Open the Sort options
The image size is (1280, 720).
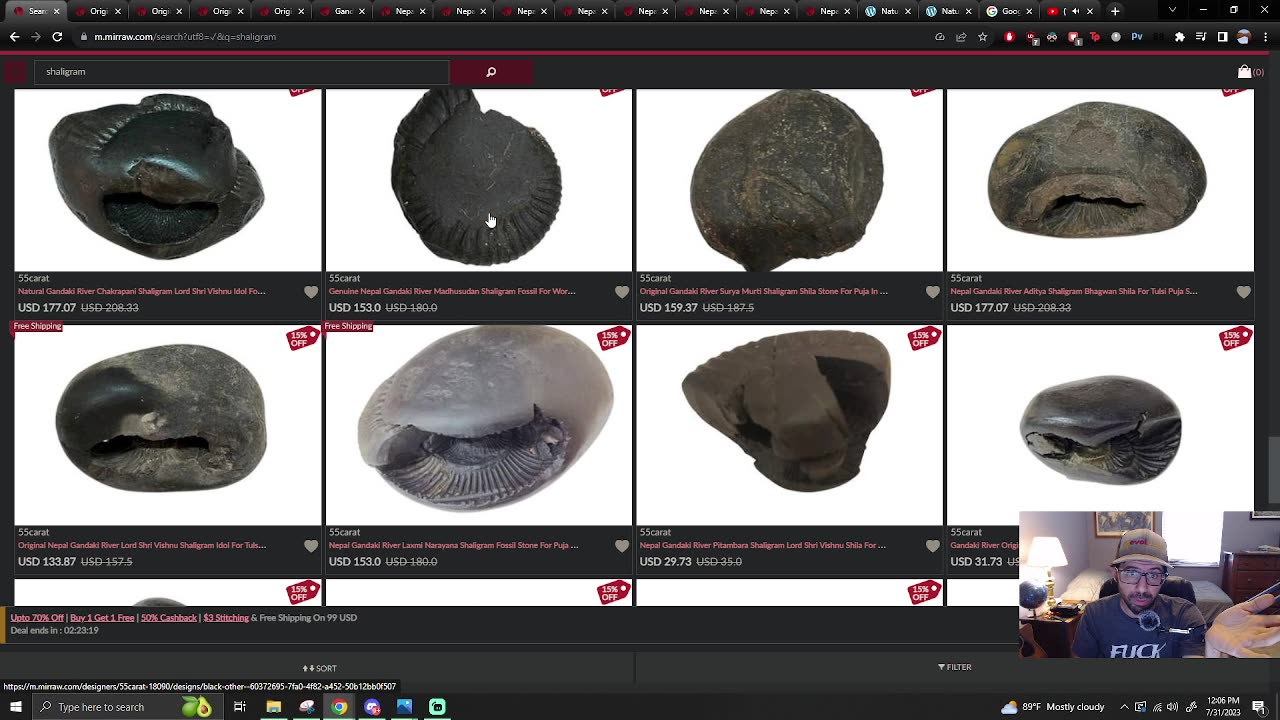320,668
